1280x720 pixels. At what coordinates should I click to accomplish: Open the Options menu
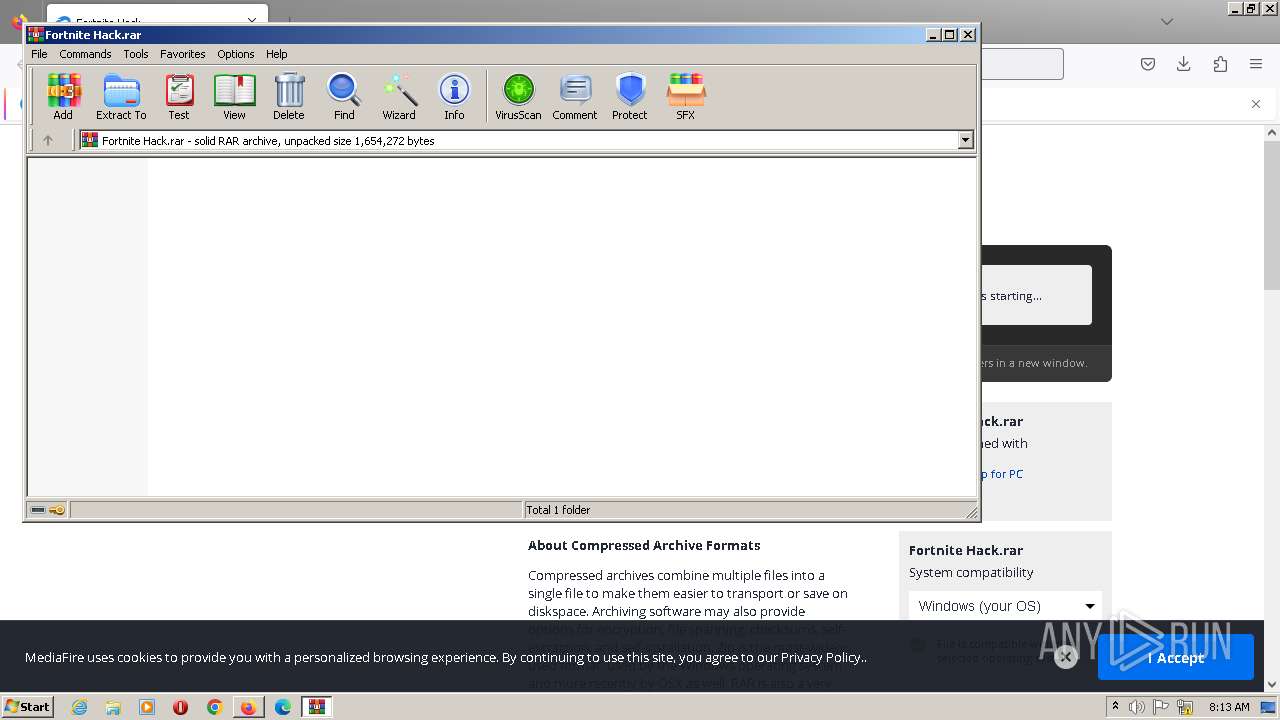point(236,54)
